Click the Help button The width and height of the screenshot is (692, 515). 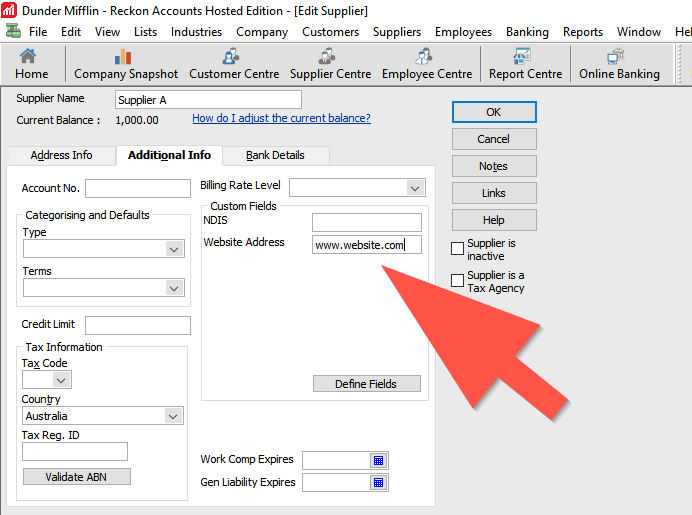[x=494, y=220]
